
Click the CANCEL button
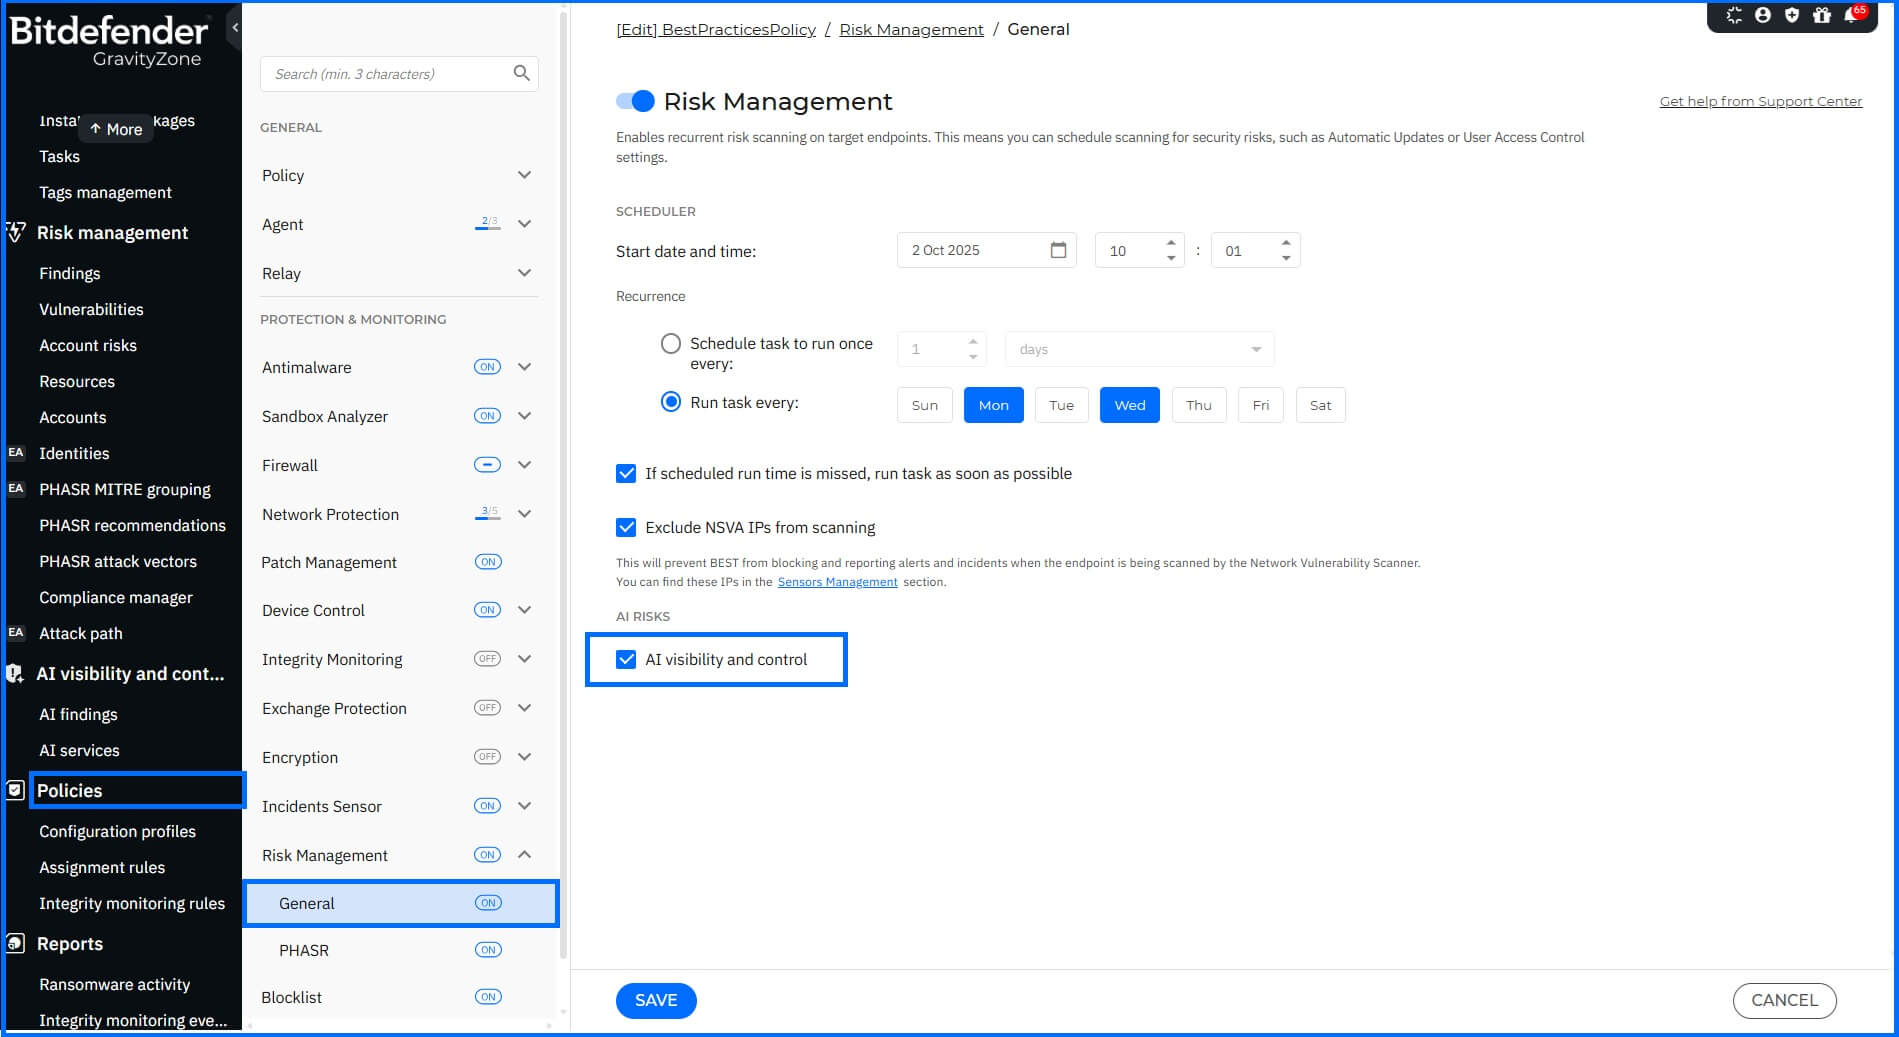click(x=1784, y=1000)
